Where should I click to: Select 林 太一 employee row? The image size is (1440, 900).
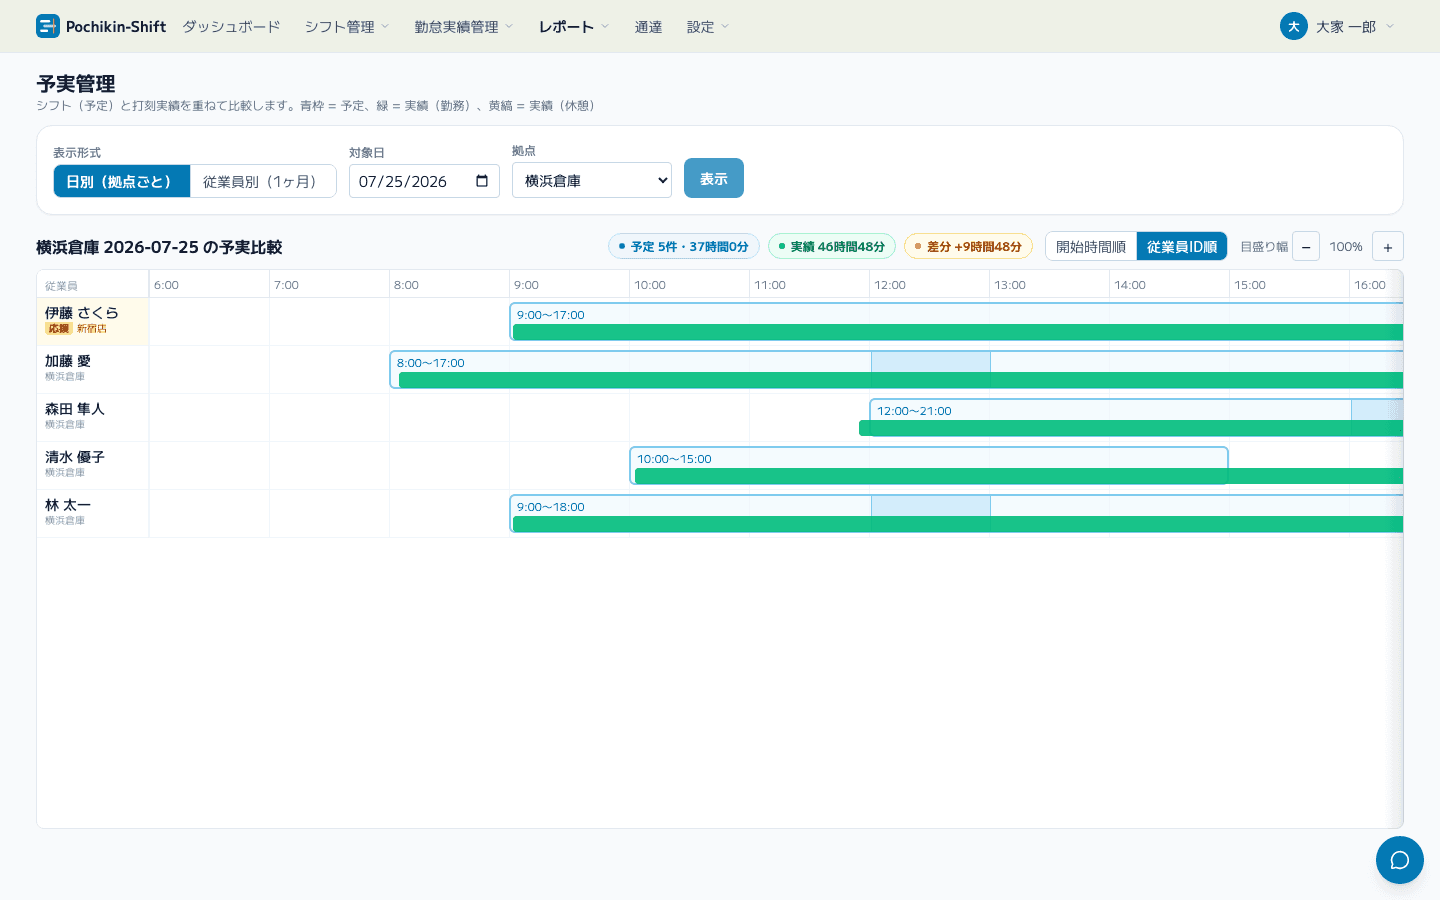93,513
